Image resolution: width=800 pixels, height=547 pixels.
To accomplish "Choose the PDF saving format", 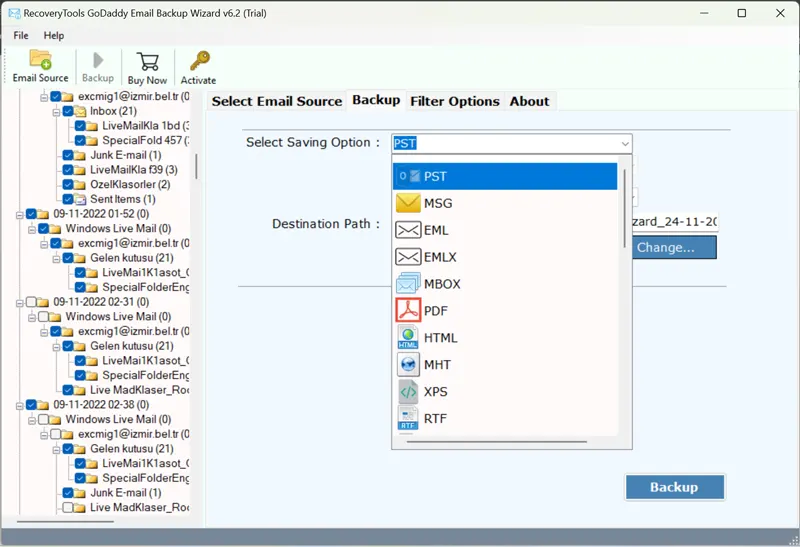I will click(x=436, y=311).
